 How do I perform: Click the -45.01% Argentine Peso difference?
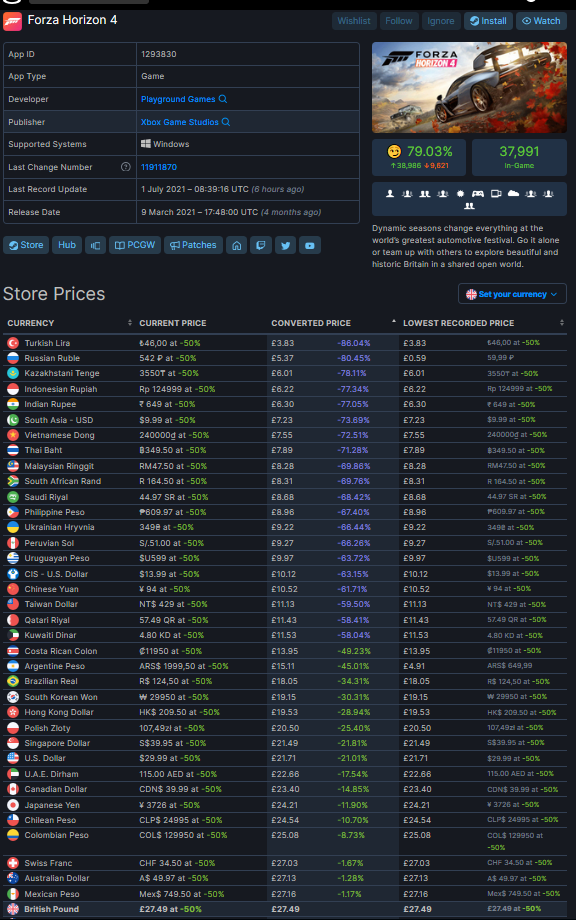[354, 666]
